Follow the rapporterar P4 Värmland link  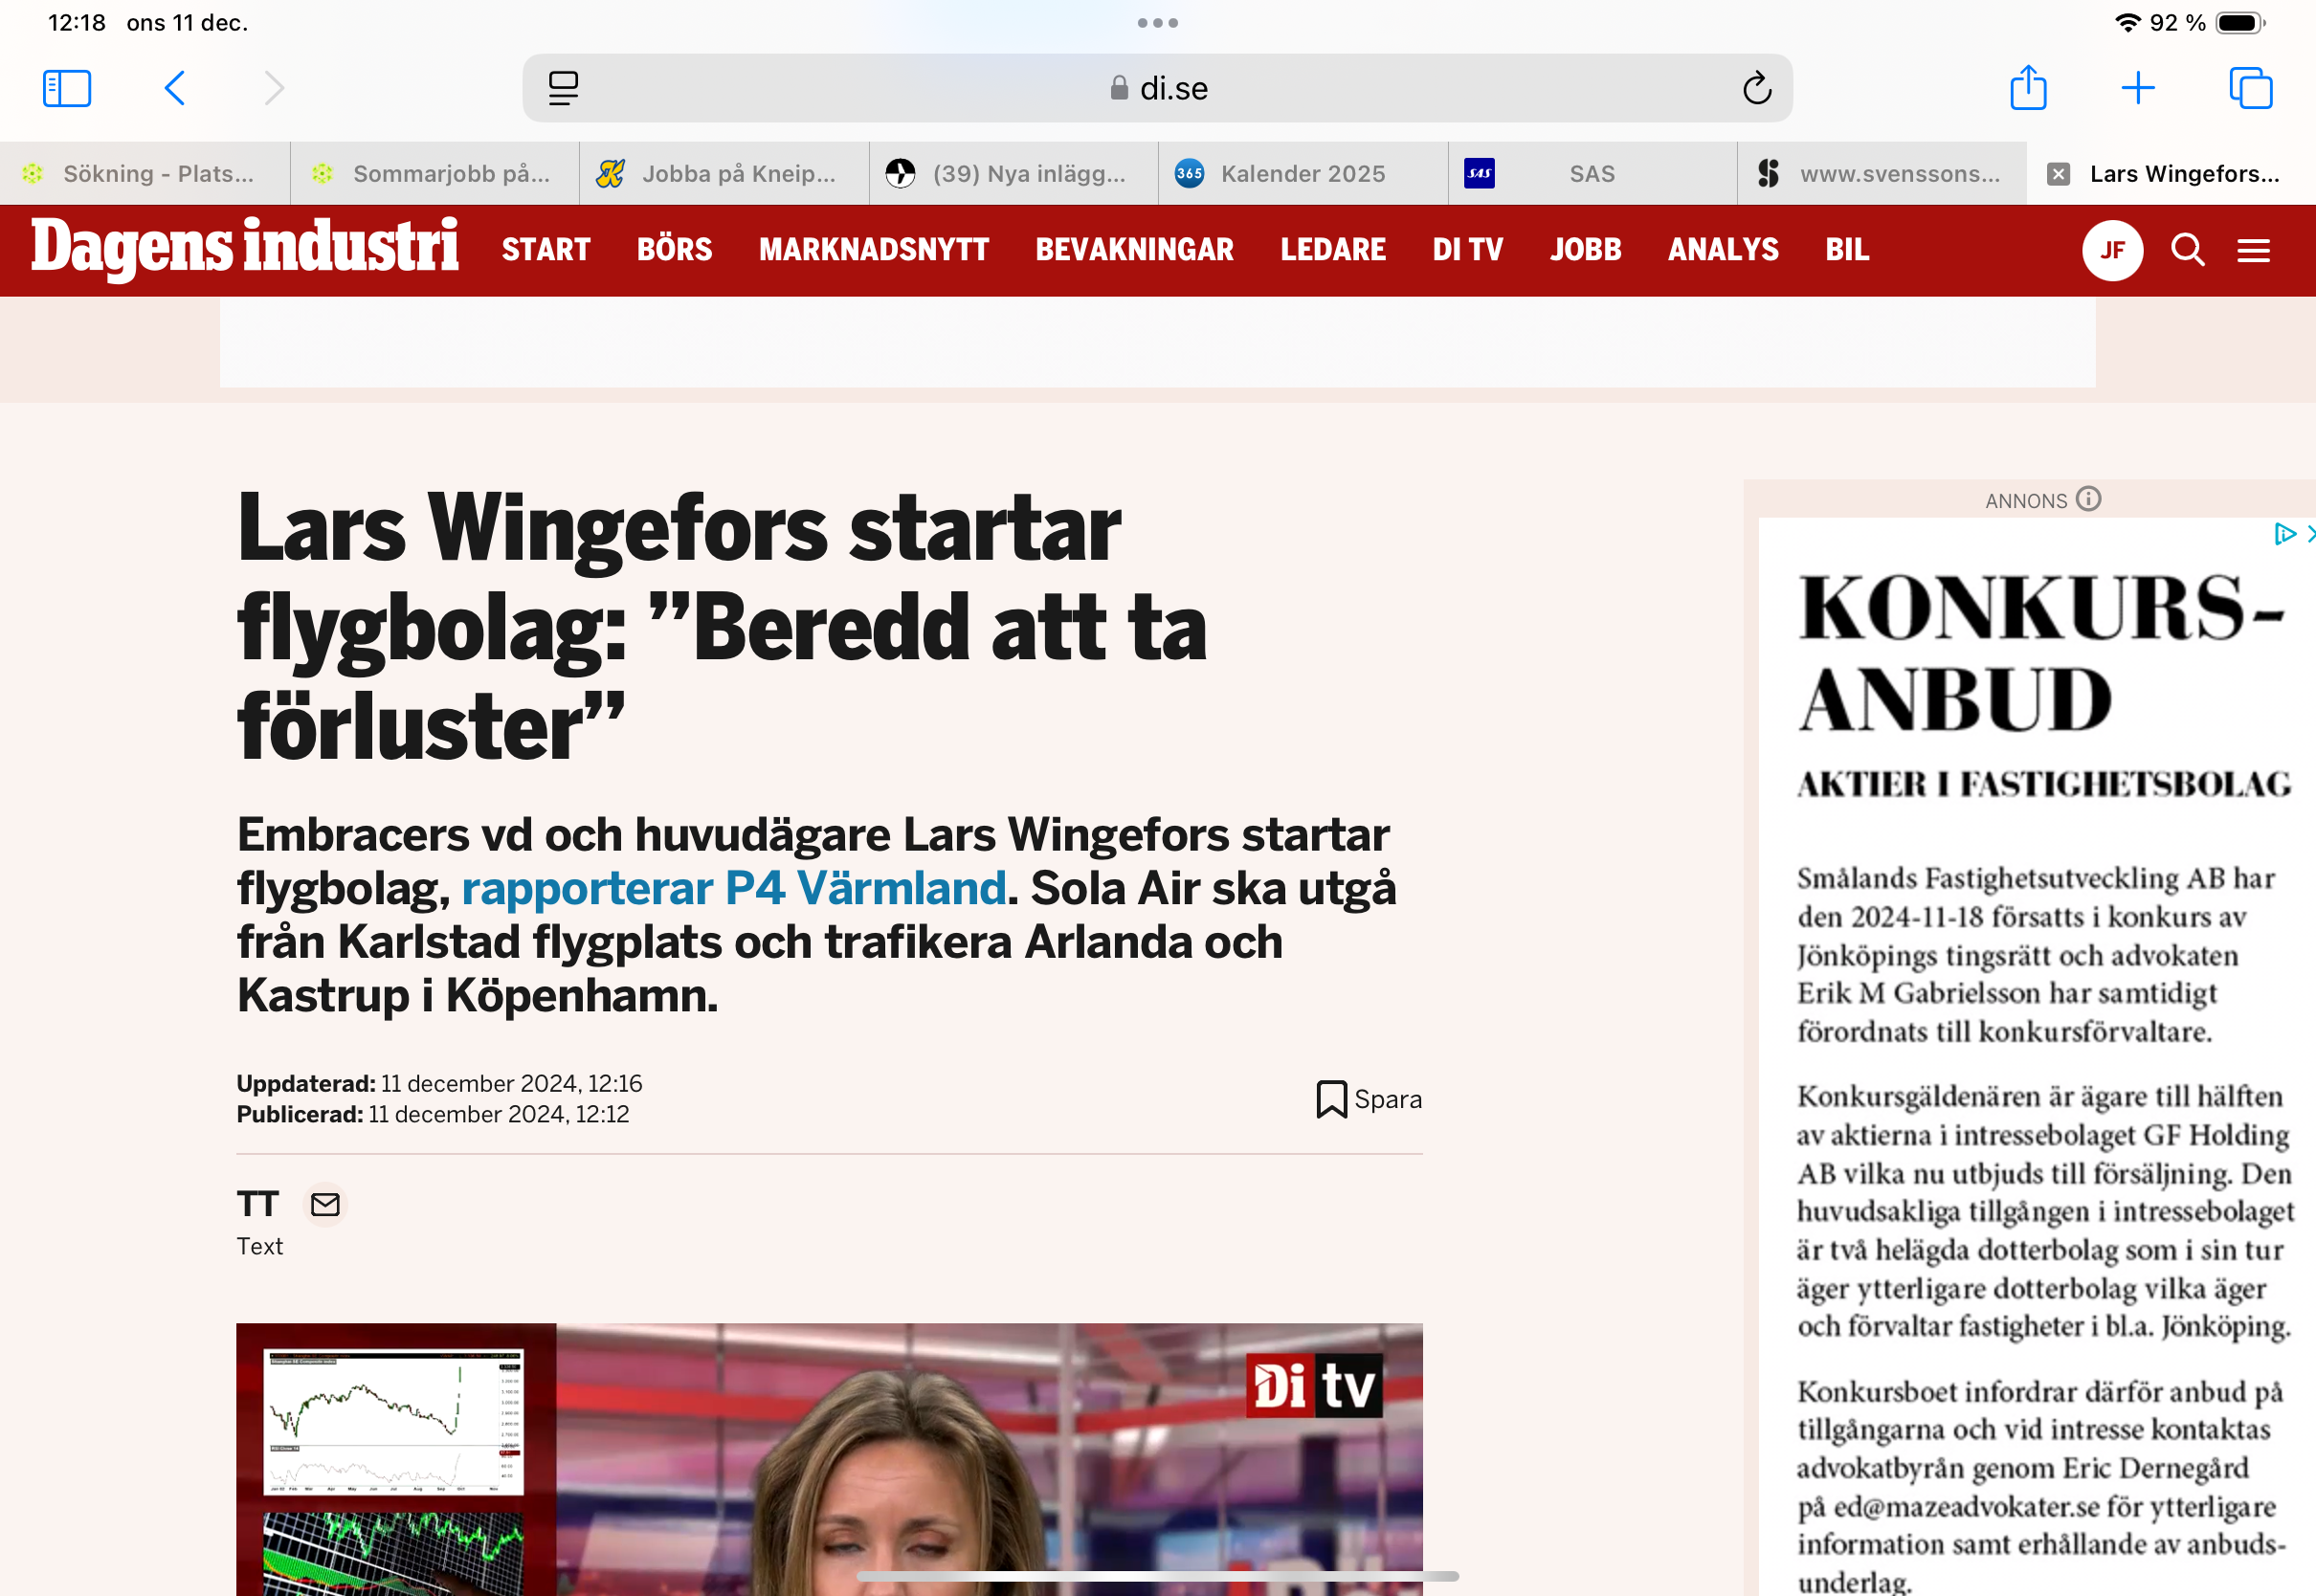pyautogui.click(x=733, y=888)
